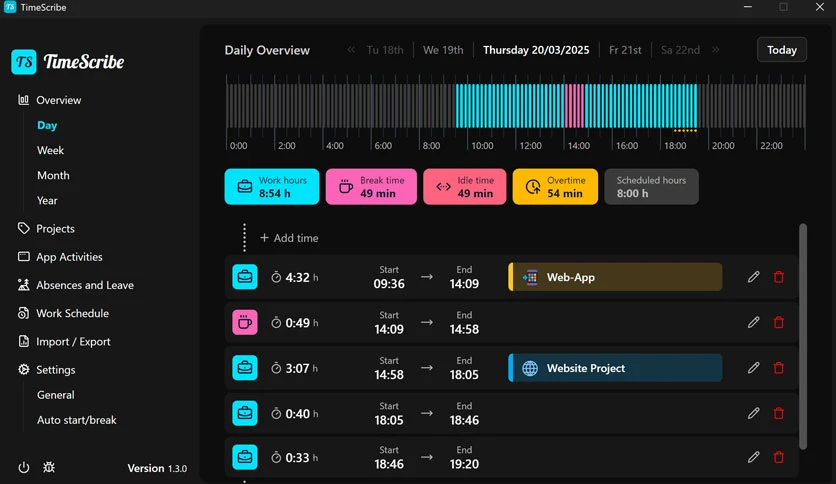The height and width of the screenshot is (484, 836).
Task: Click the Settings gear icon
Action: tap(23, 369)
